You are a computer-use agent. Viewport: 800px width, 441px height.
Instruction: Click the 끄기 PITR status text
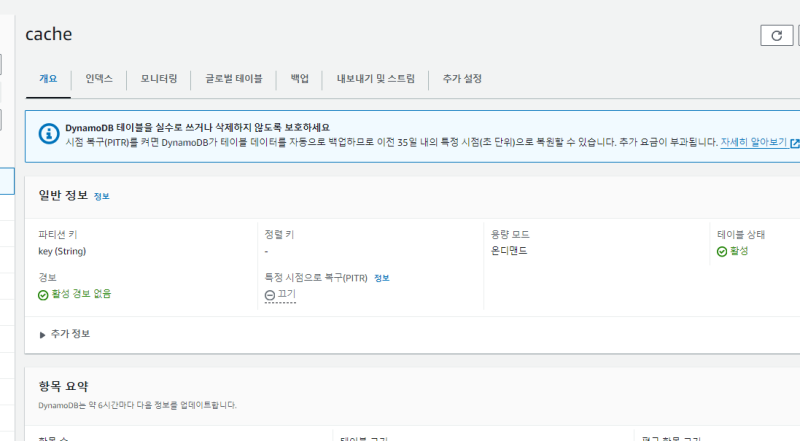[x=286, y=294]
